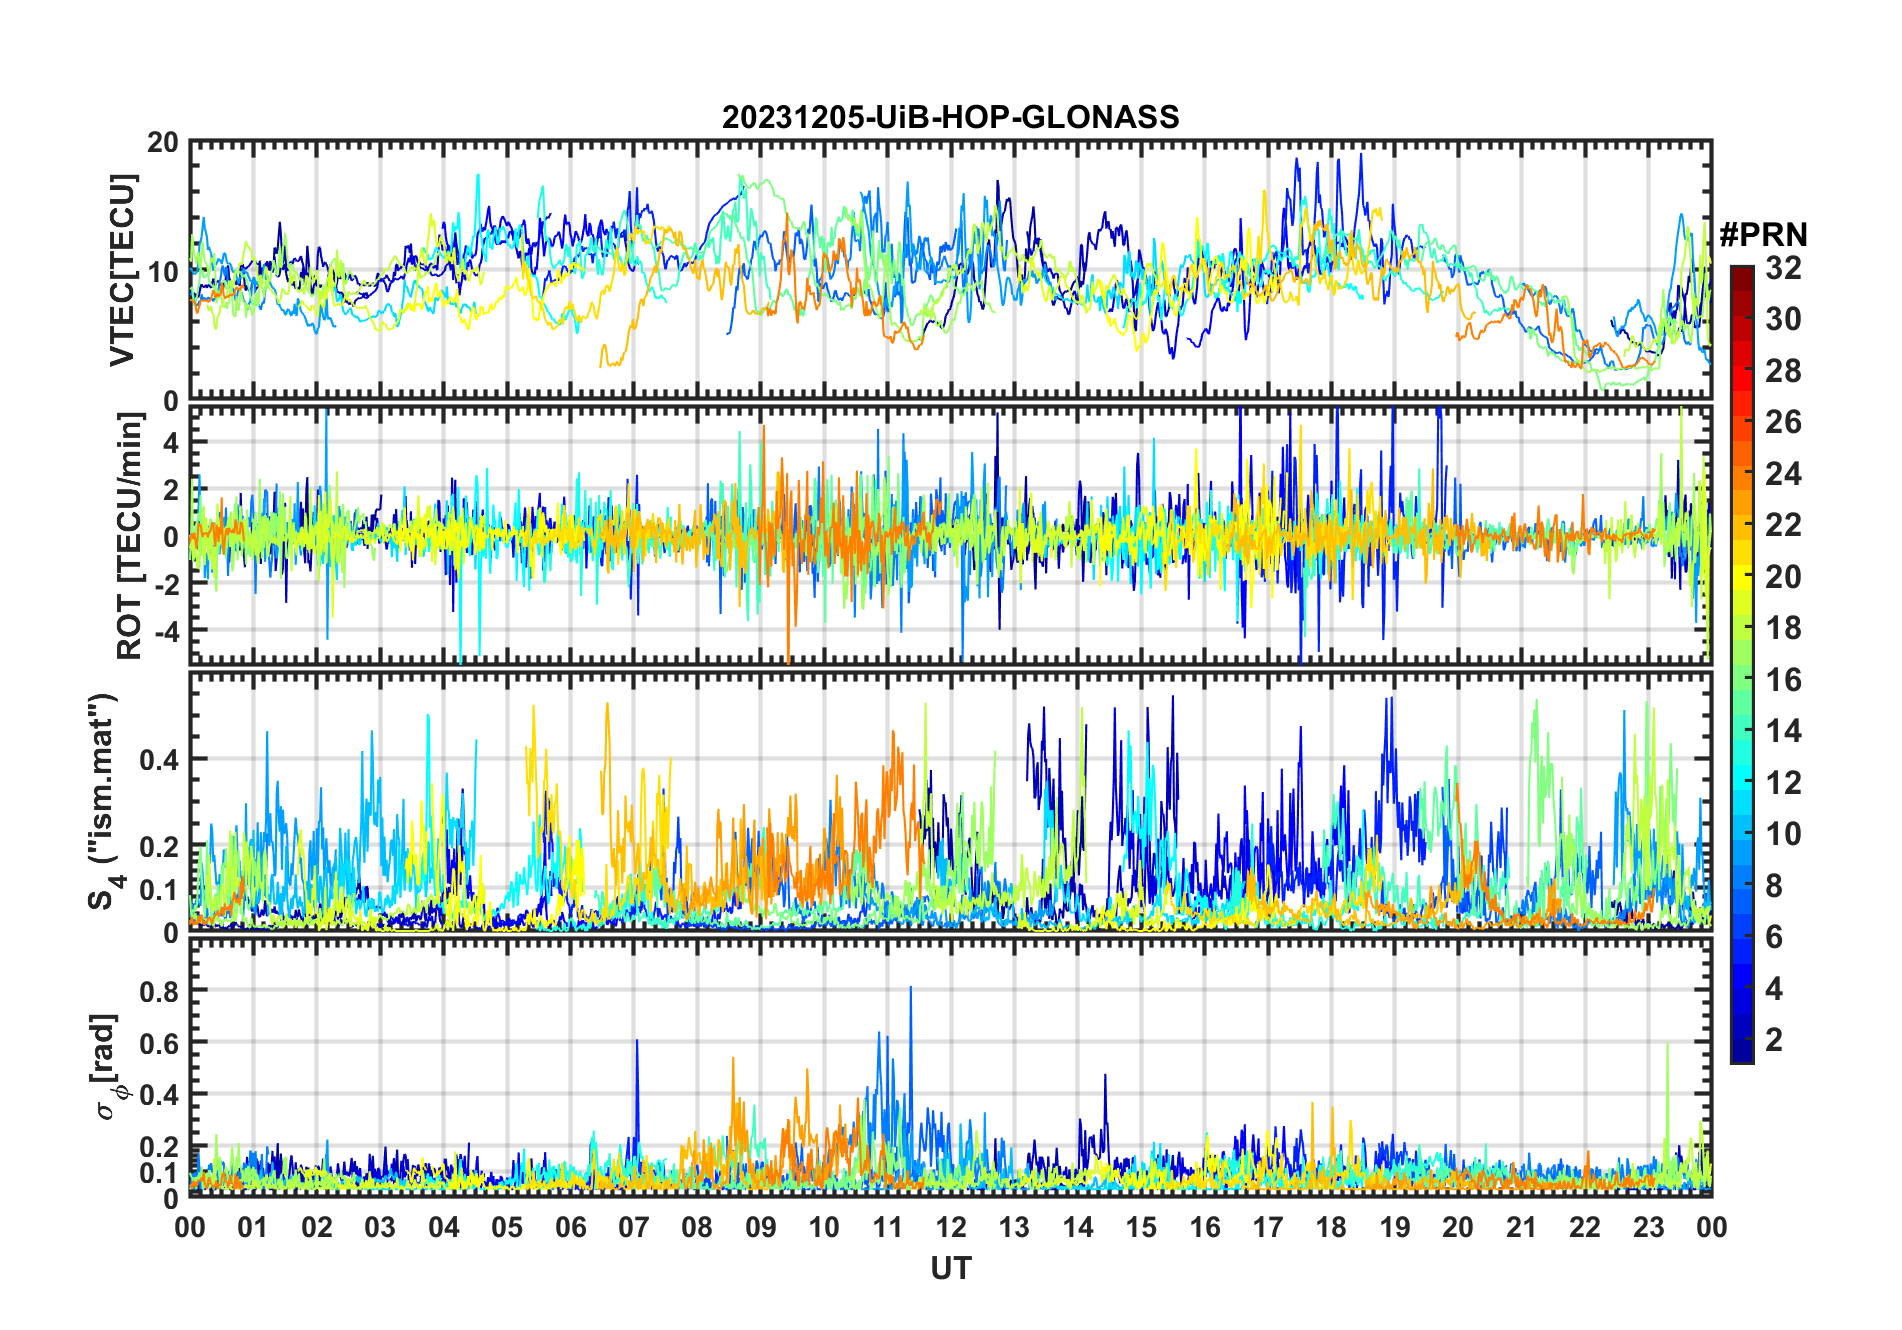The height and width of the screenshot is (1330, 1902).
Task: Click colorbar tick label 16
Action: 1783,680
